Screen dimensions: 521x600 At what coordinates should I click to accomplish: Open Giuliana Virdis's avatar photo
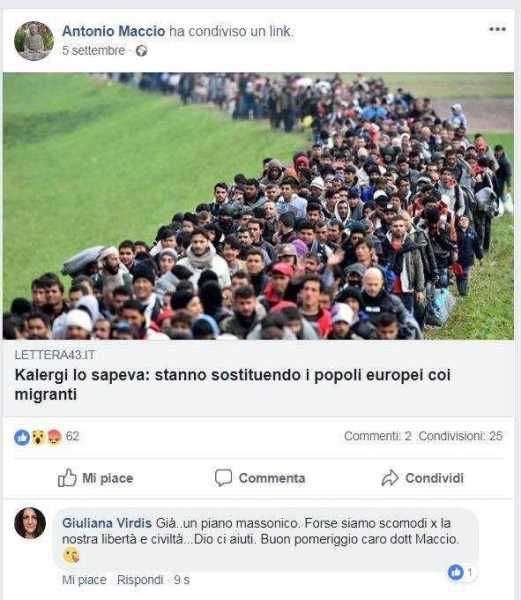(x=30, y=523)
